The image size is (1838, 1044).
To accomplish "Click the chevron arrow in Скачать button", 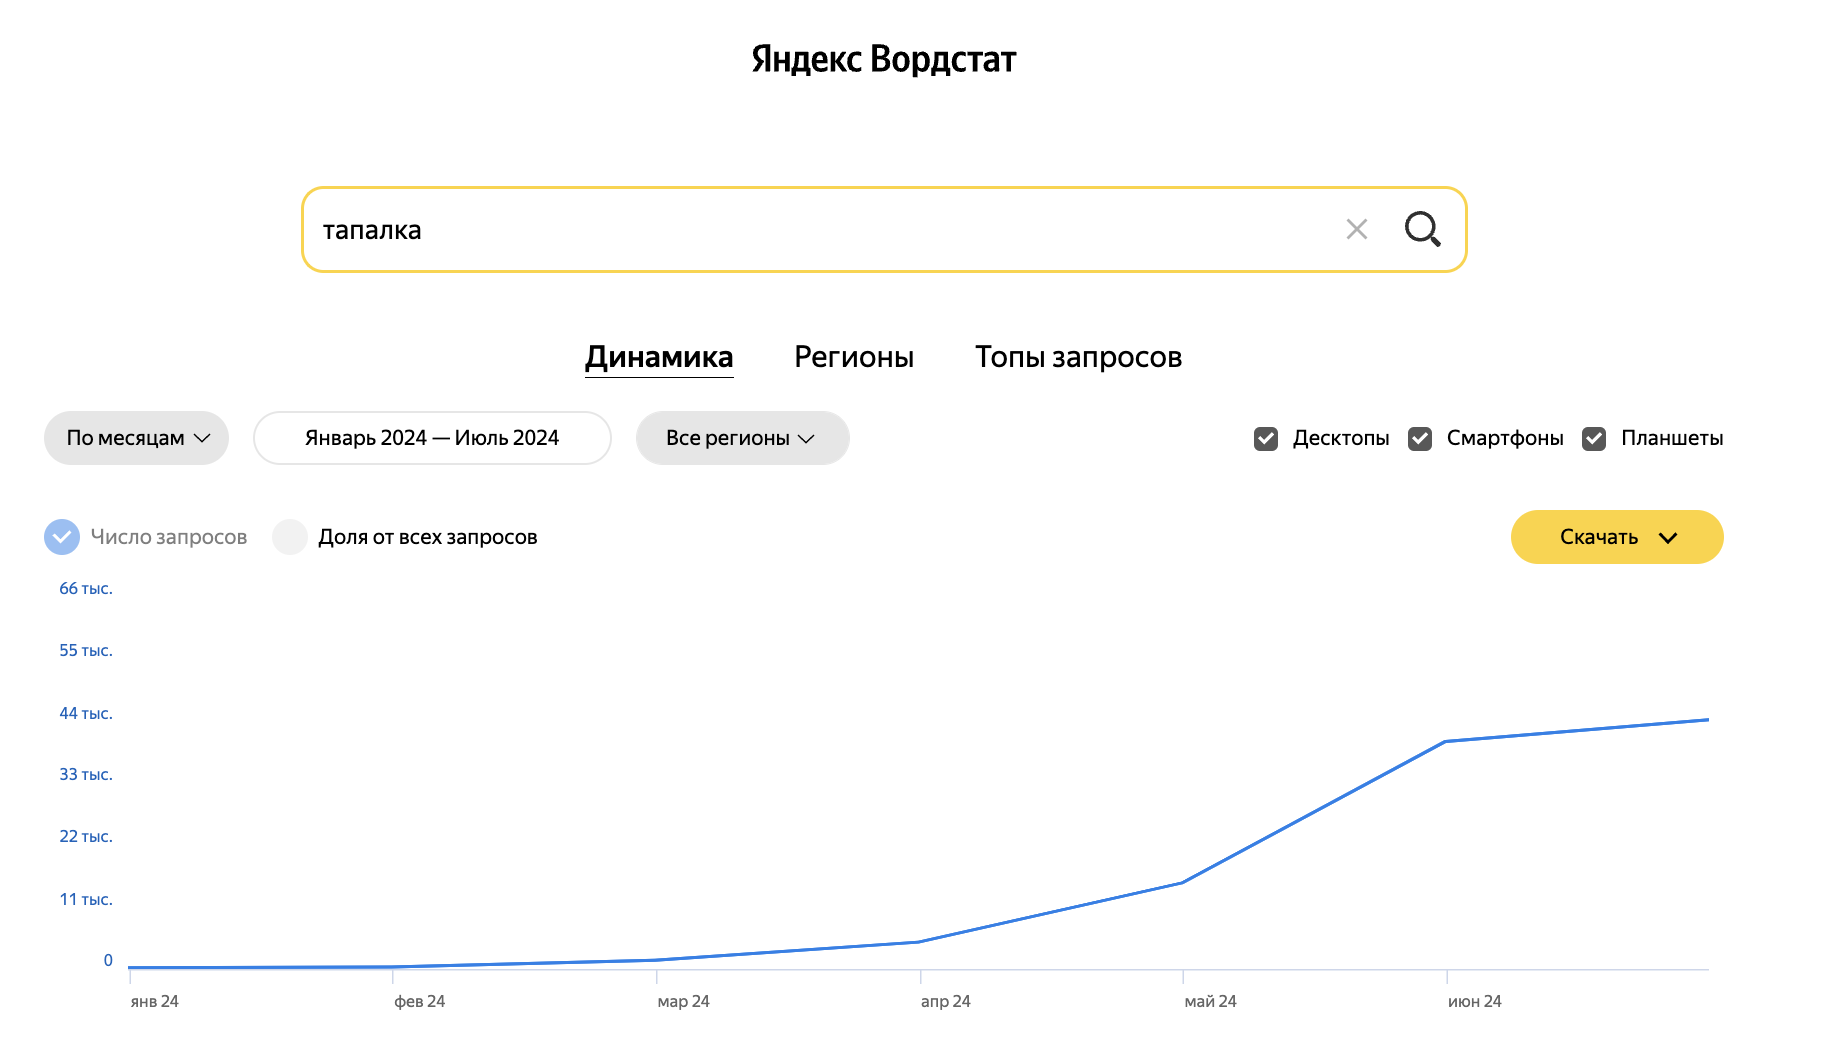I will [x=1668, y=537].
